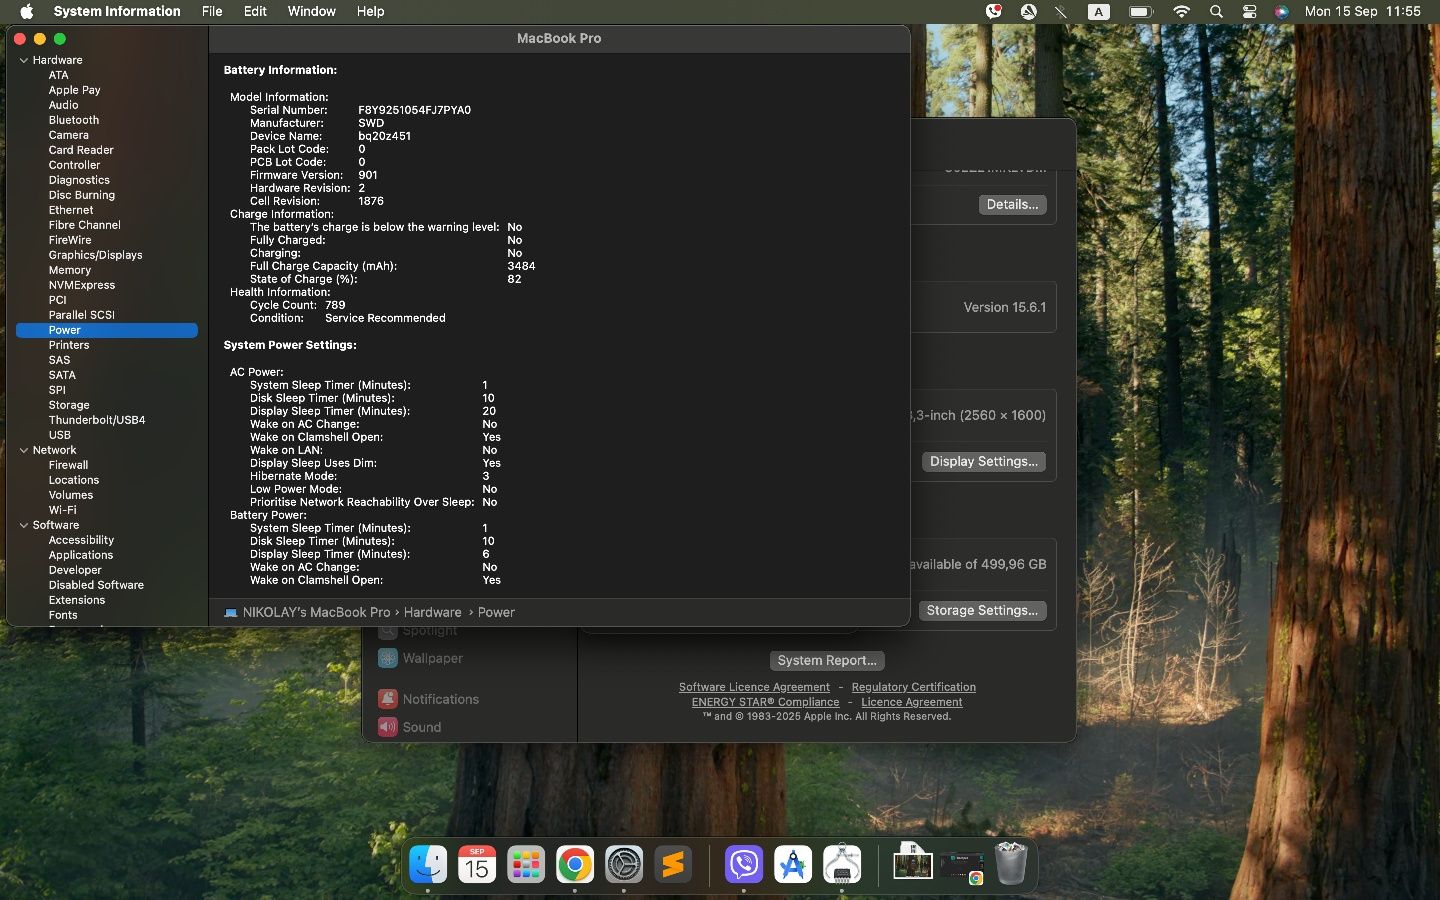Open the Regulatory Certification link
The height and width of the screenshot is (900, 1440).
point(913,687)
